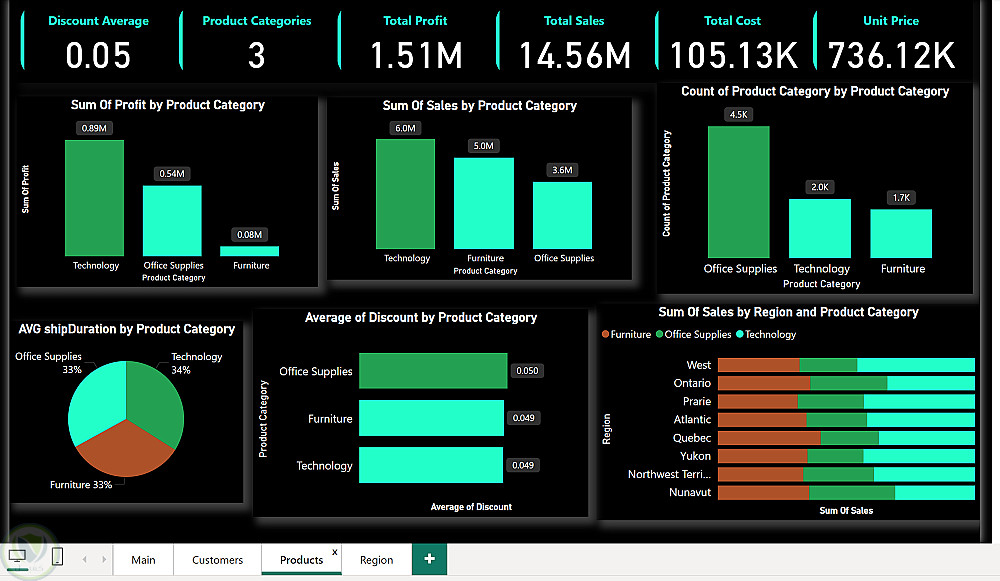Select Technology bar in Count chart
The image size is (1000, 581).
point(820,228)
